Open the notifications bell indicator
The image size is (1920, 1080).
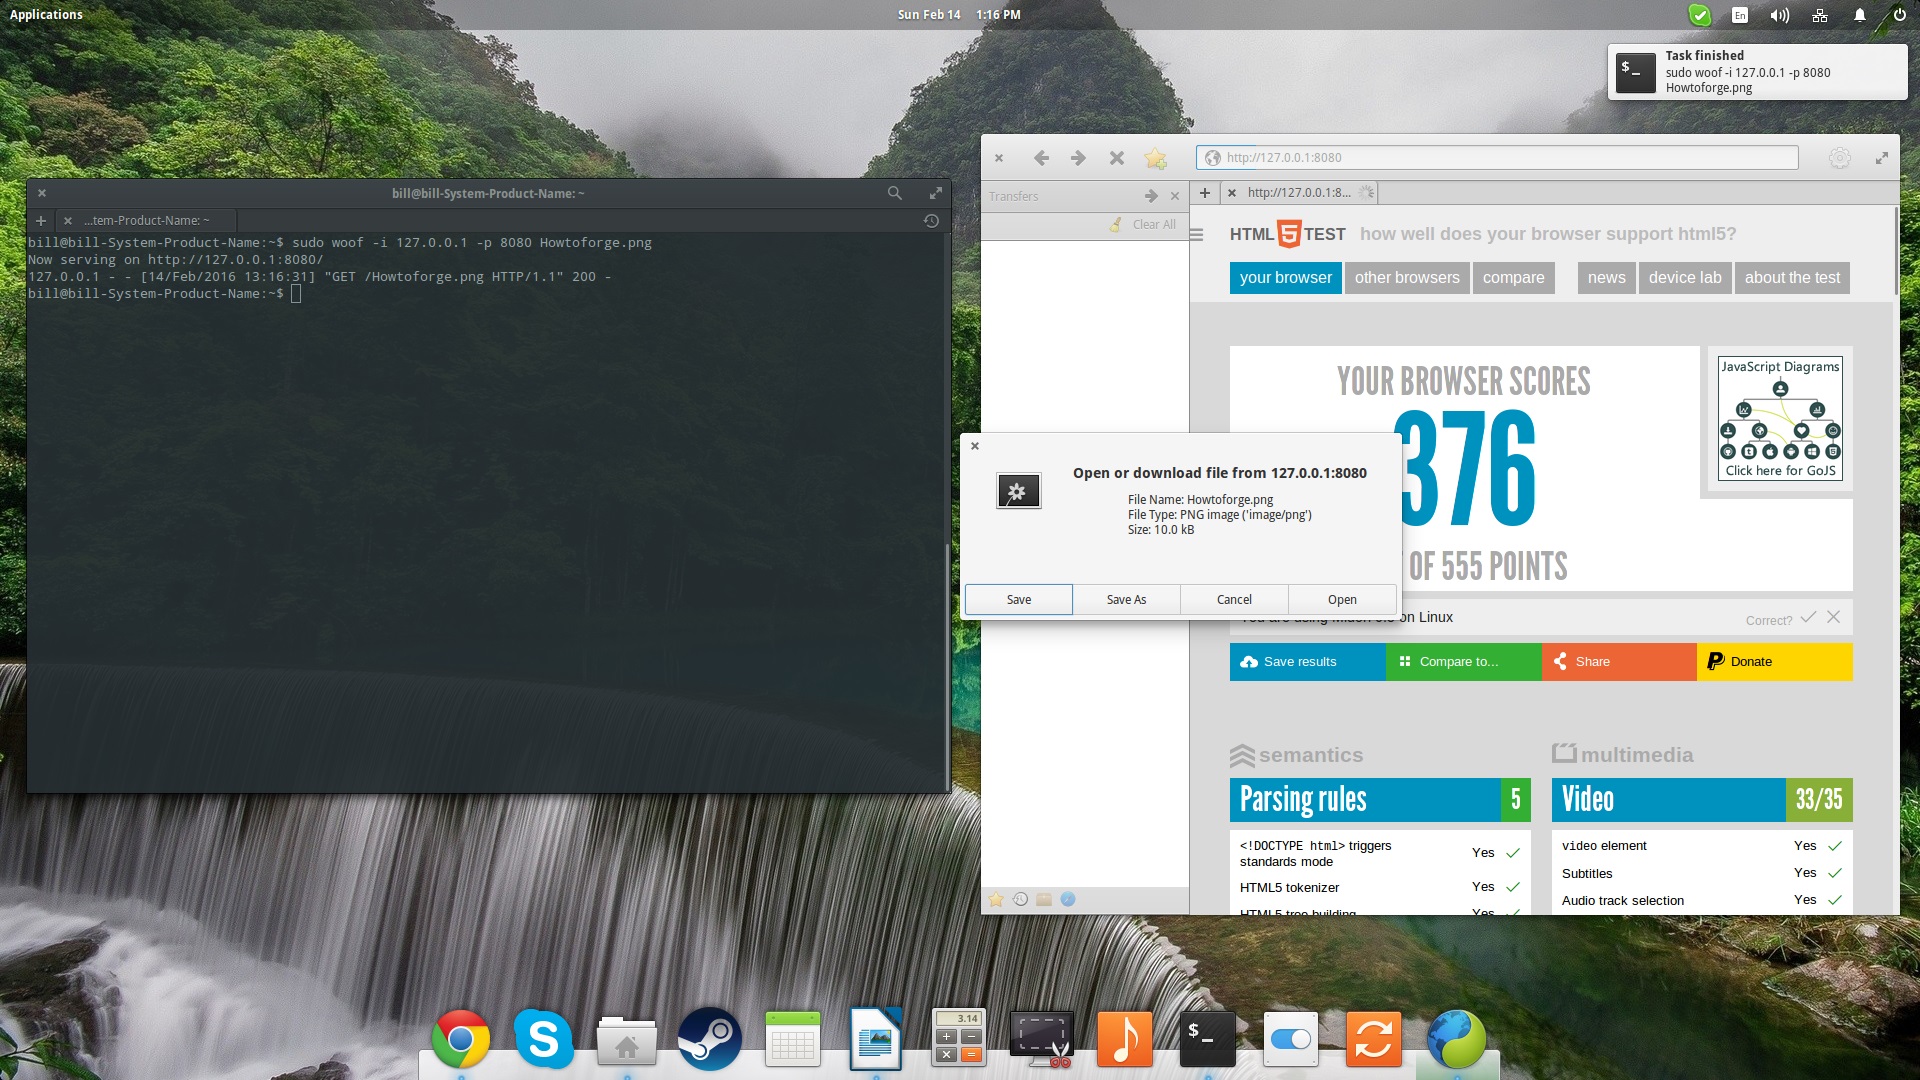click(1859, 15)
